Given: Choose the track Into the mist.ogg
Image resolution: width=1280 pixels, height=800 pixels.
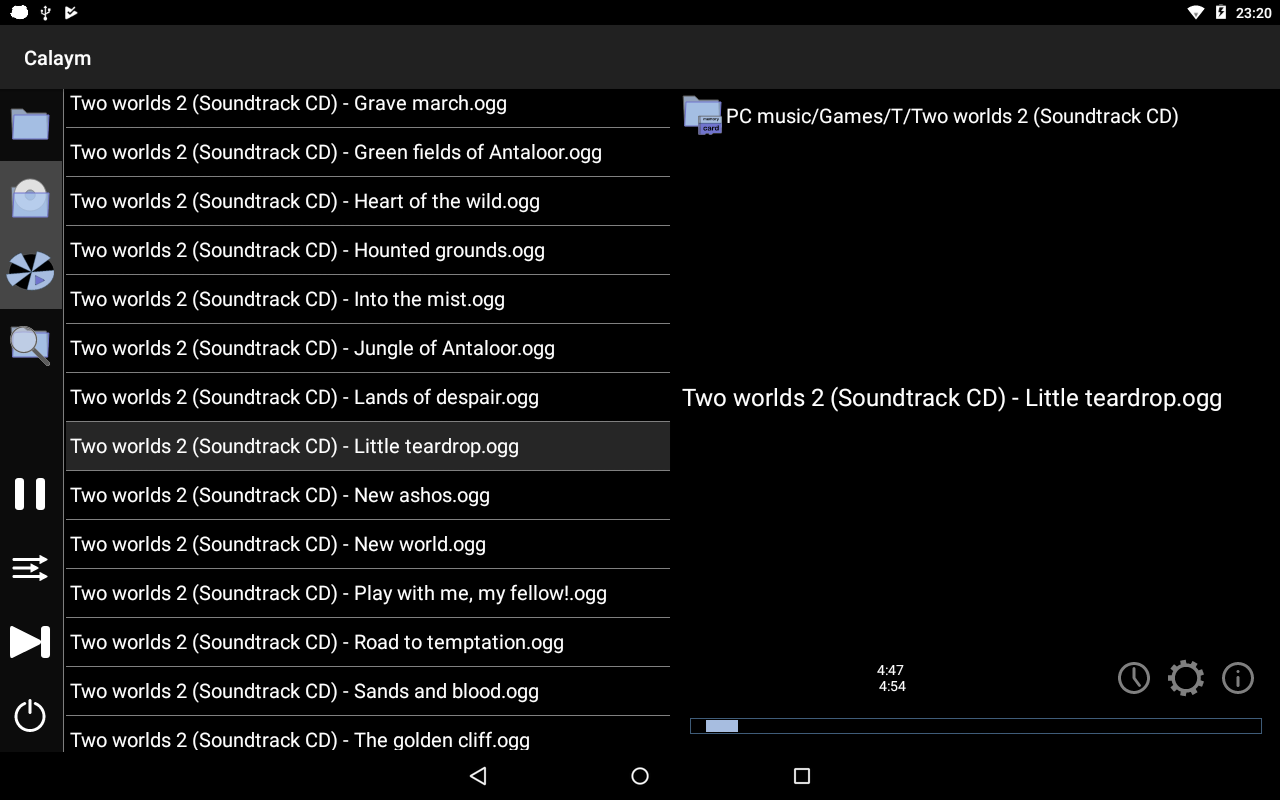Looking at the screenshot, I should (368, 299).
